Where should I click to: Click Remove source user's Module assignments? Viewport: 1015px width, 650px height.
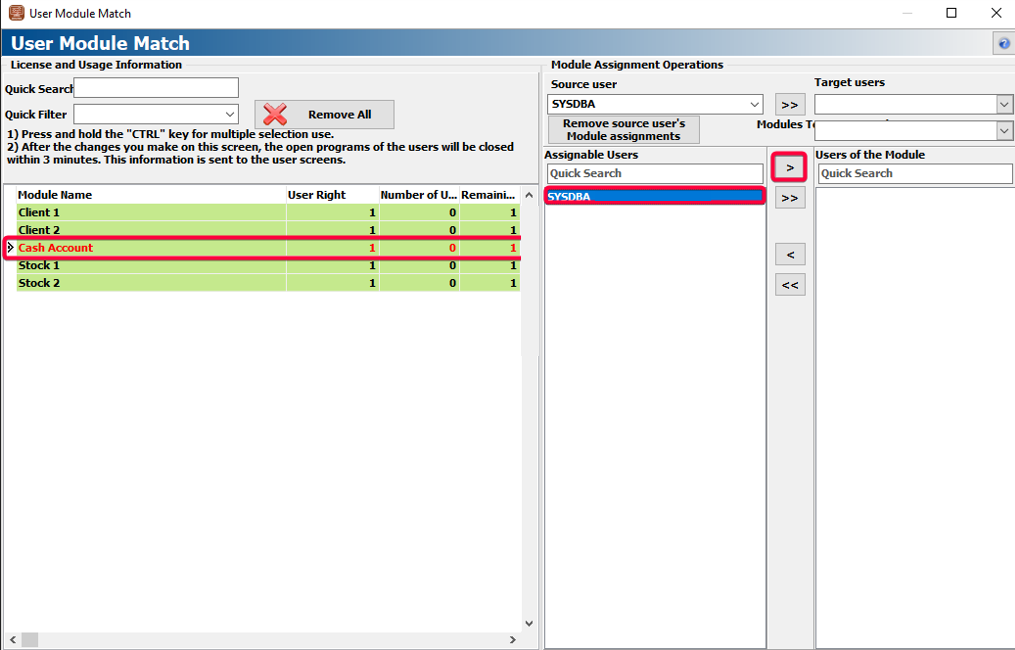point(623,130)
